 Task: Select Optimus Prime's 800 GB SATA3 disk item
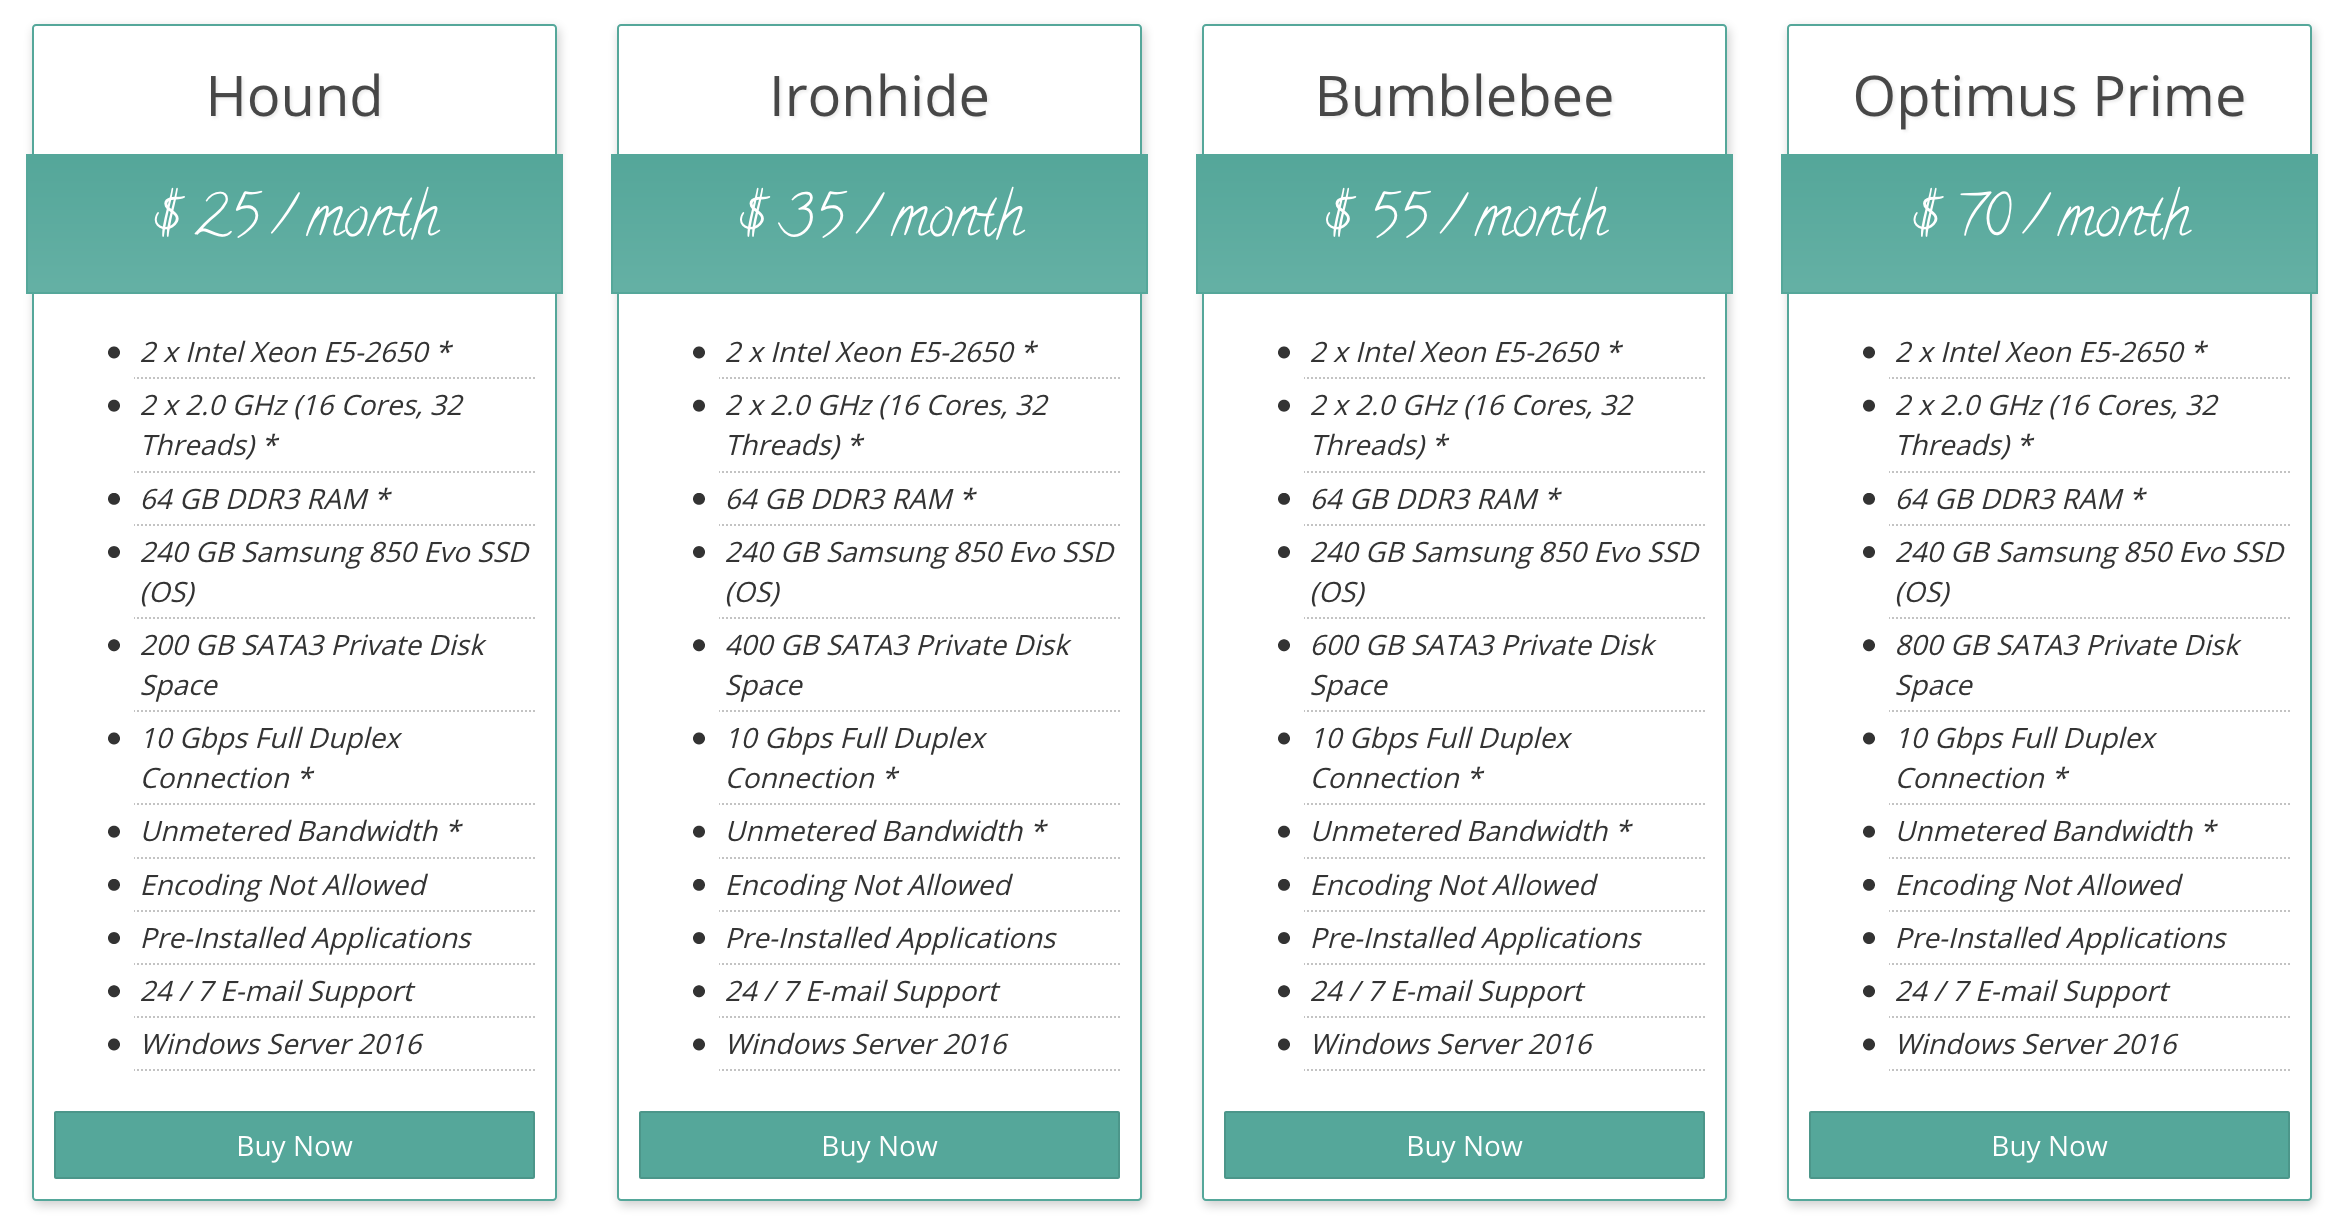click(2067, 664)
